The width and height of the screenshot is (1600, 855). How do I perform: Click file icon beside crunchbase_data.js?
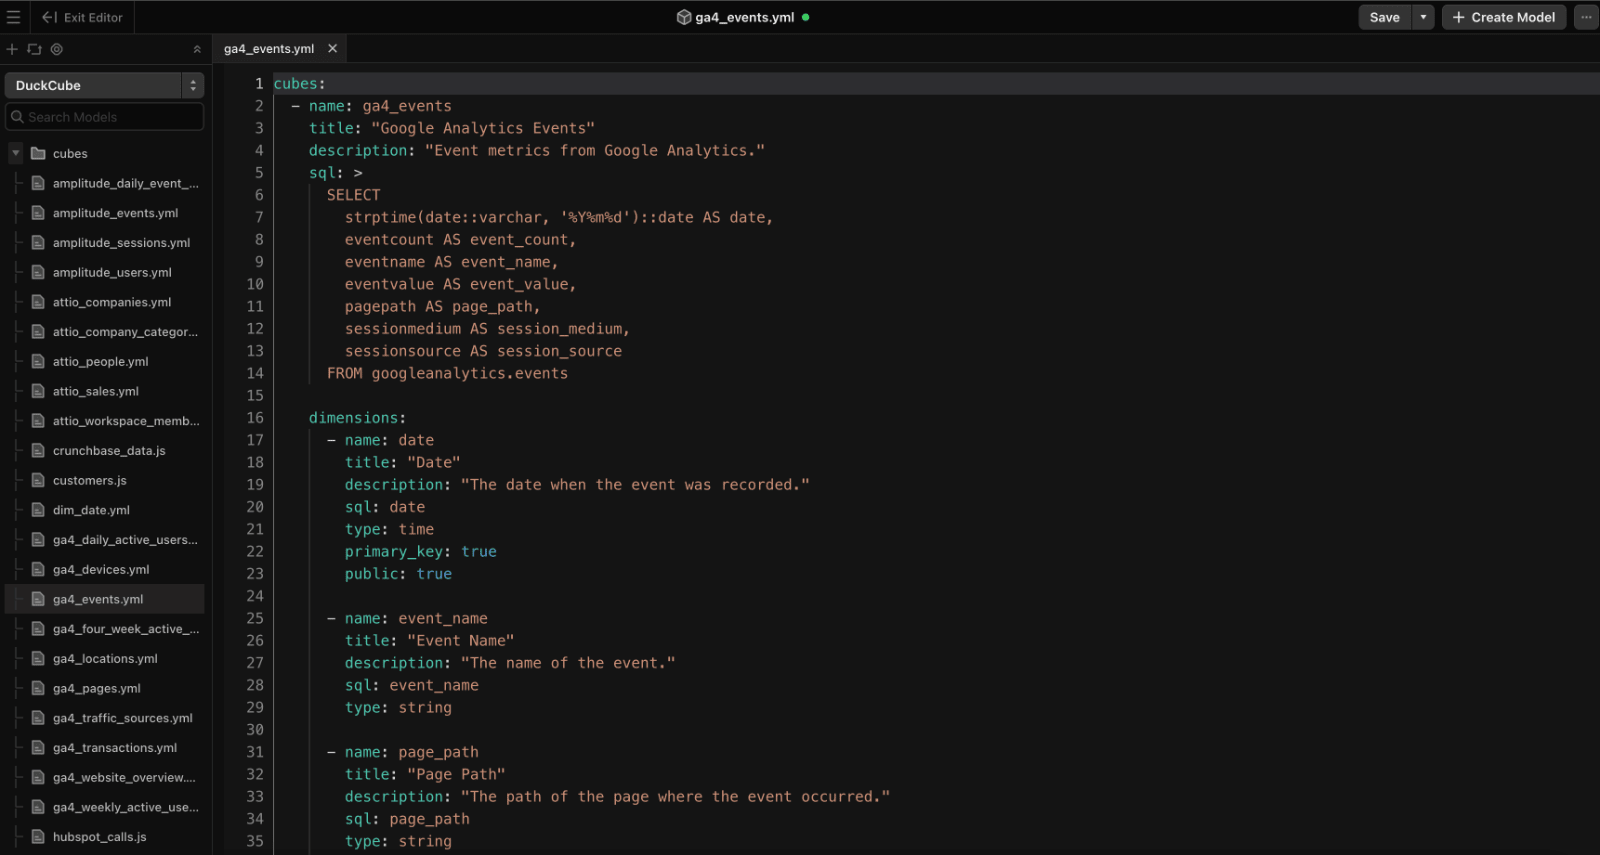pos(38,451)
